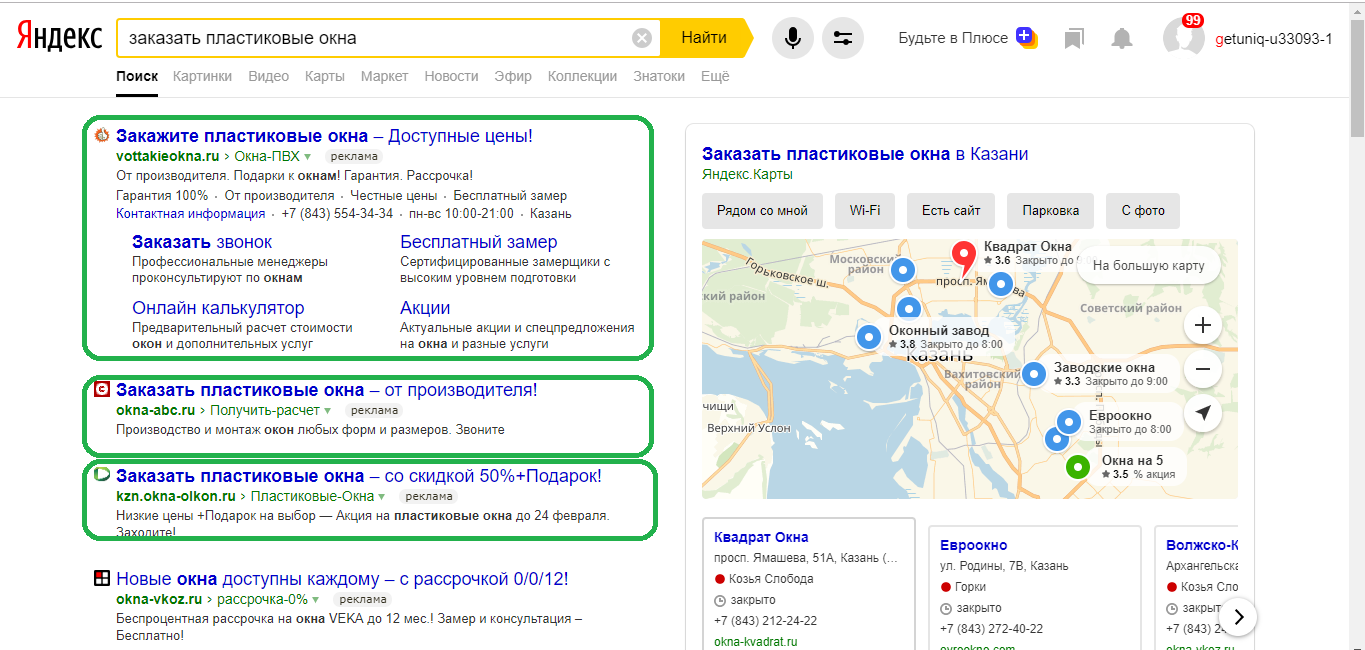Switch to the Картинки tab
The image size is (1365, 650).
point(202,76)
